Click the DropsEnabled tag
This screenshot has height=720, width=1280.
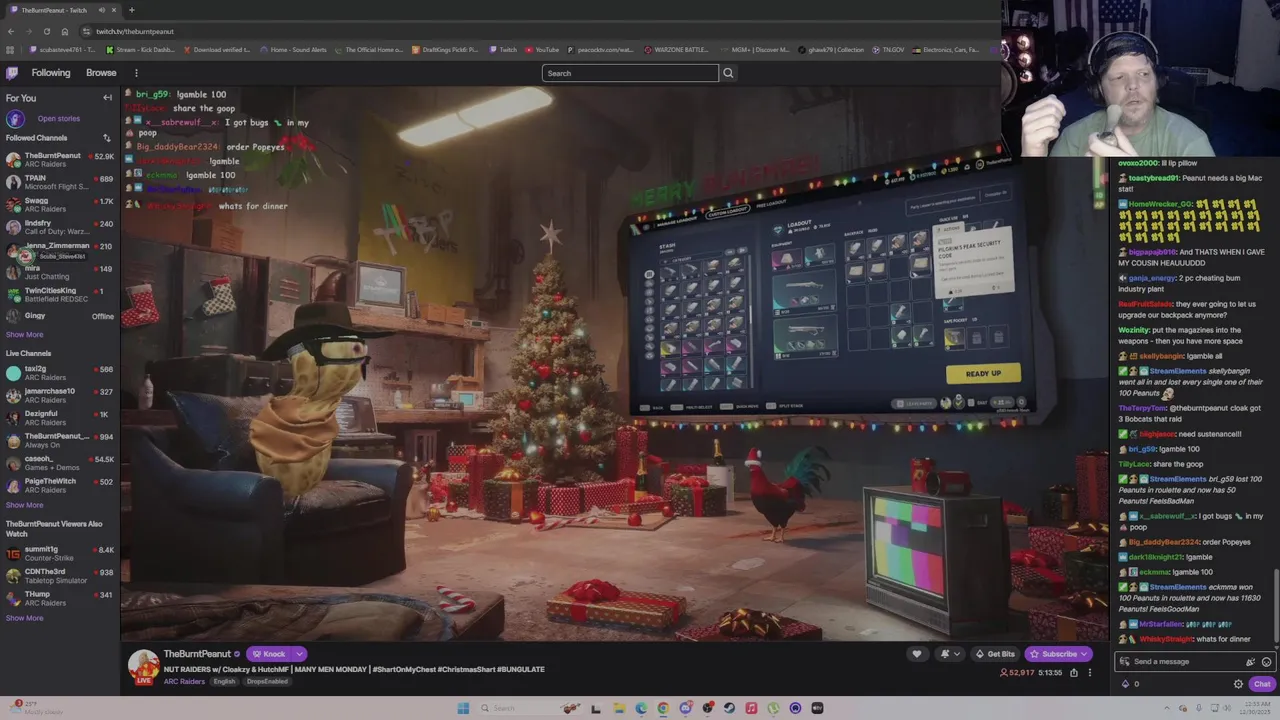267,682
